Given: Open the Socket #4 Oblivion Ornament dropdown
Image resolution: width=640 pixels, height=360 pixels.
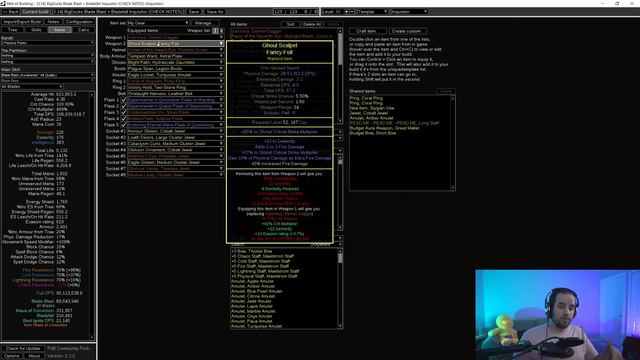Looking at the screenshot, I should [x=176, y=150].
